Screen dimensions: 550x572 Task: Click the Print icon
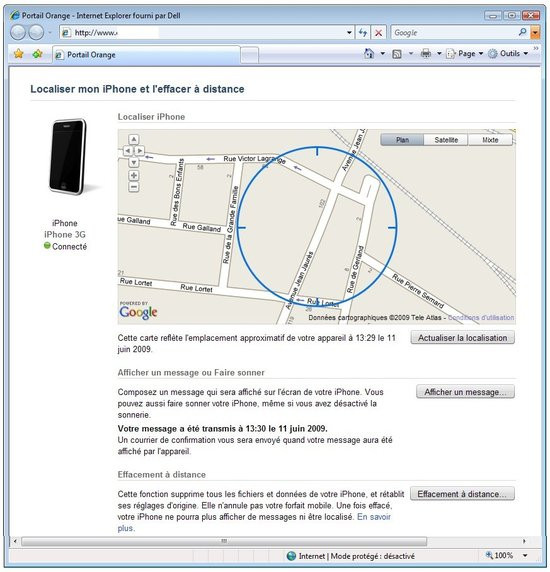[426, 54]
